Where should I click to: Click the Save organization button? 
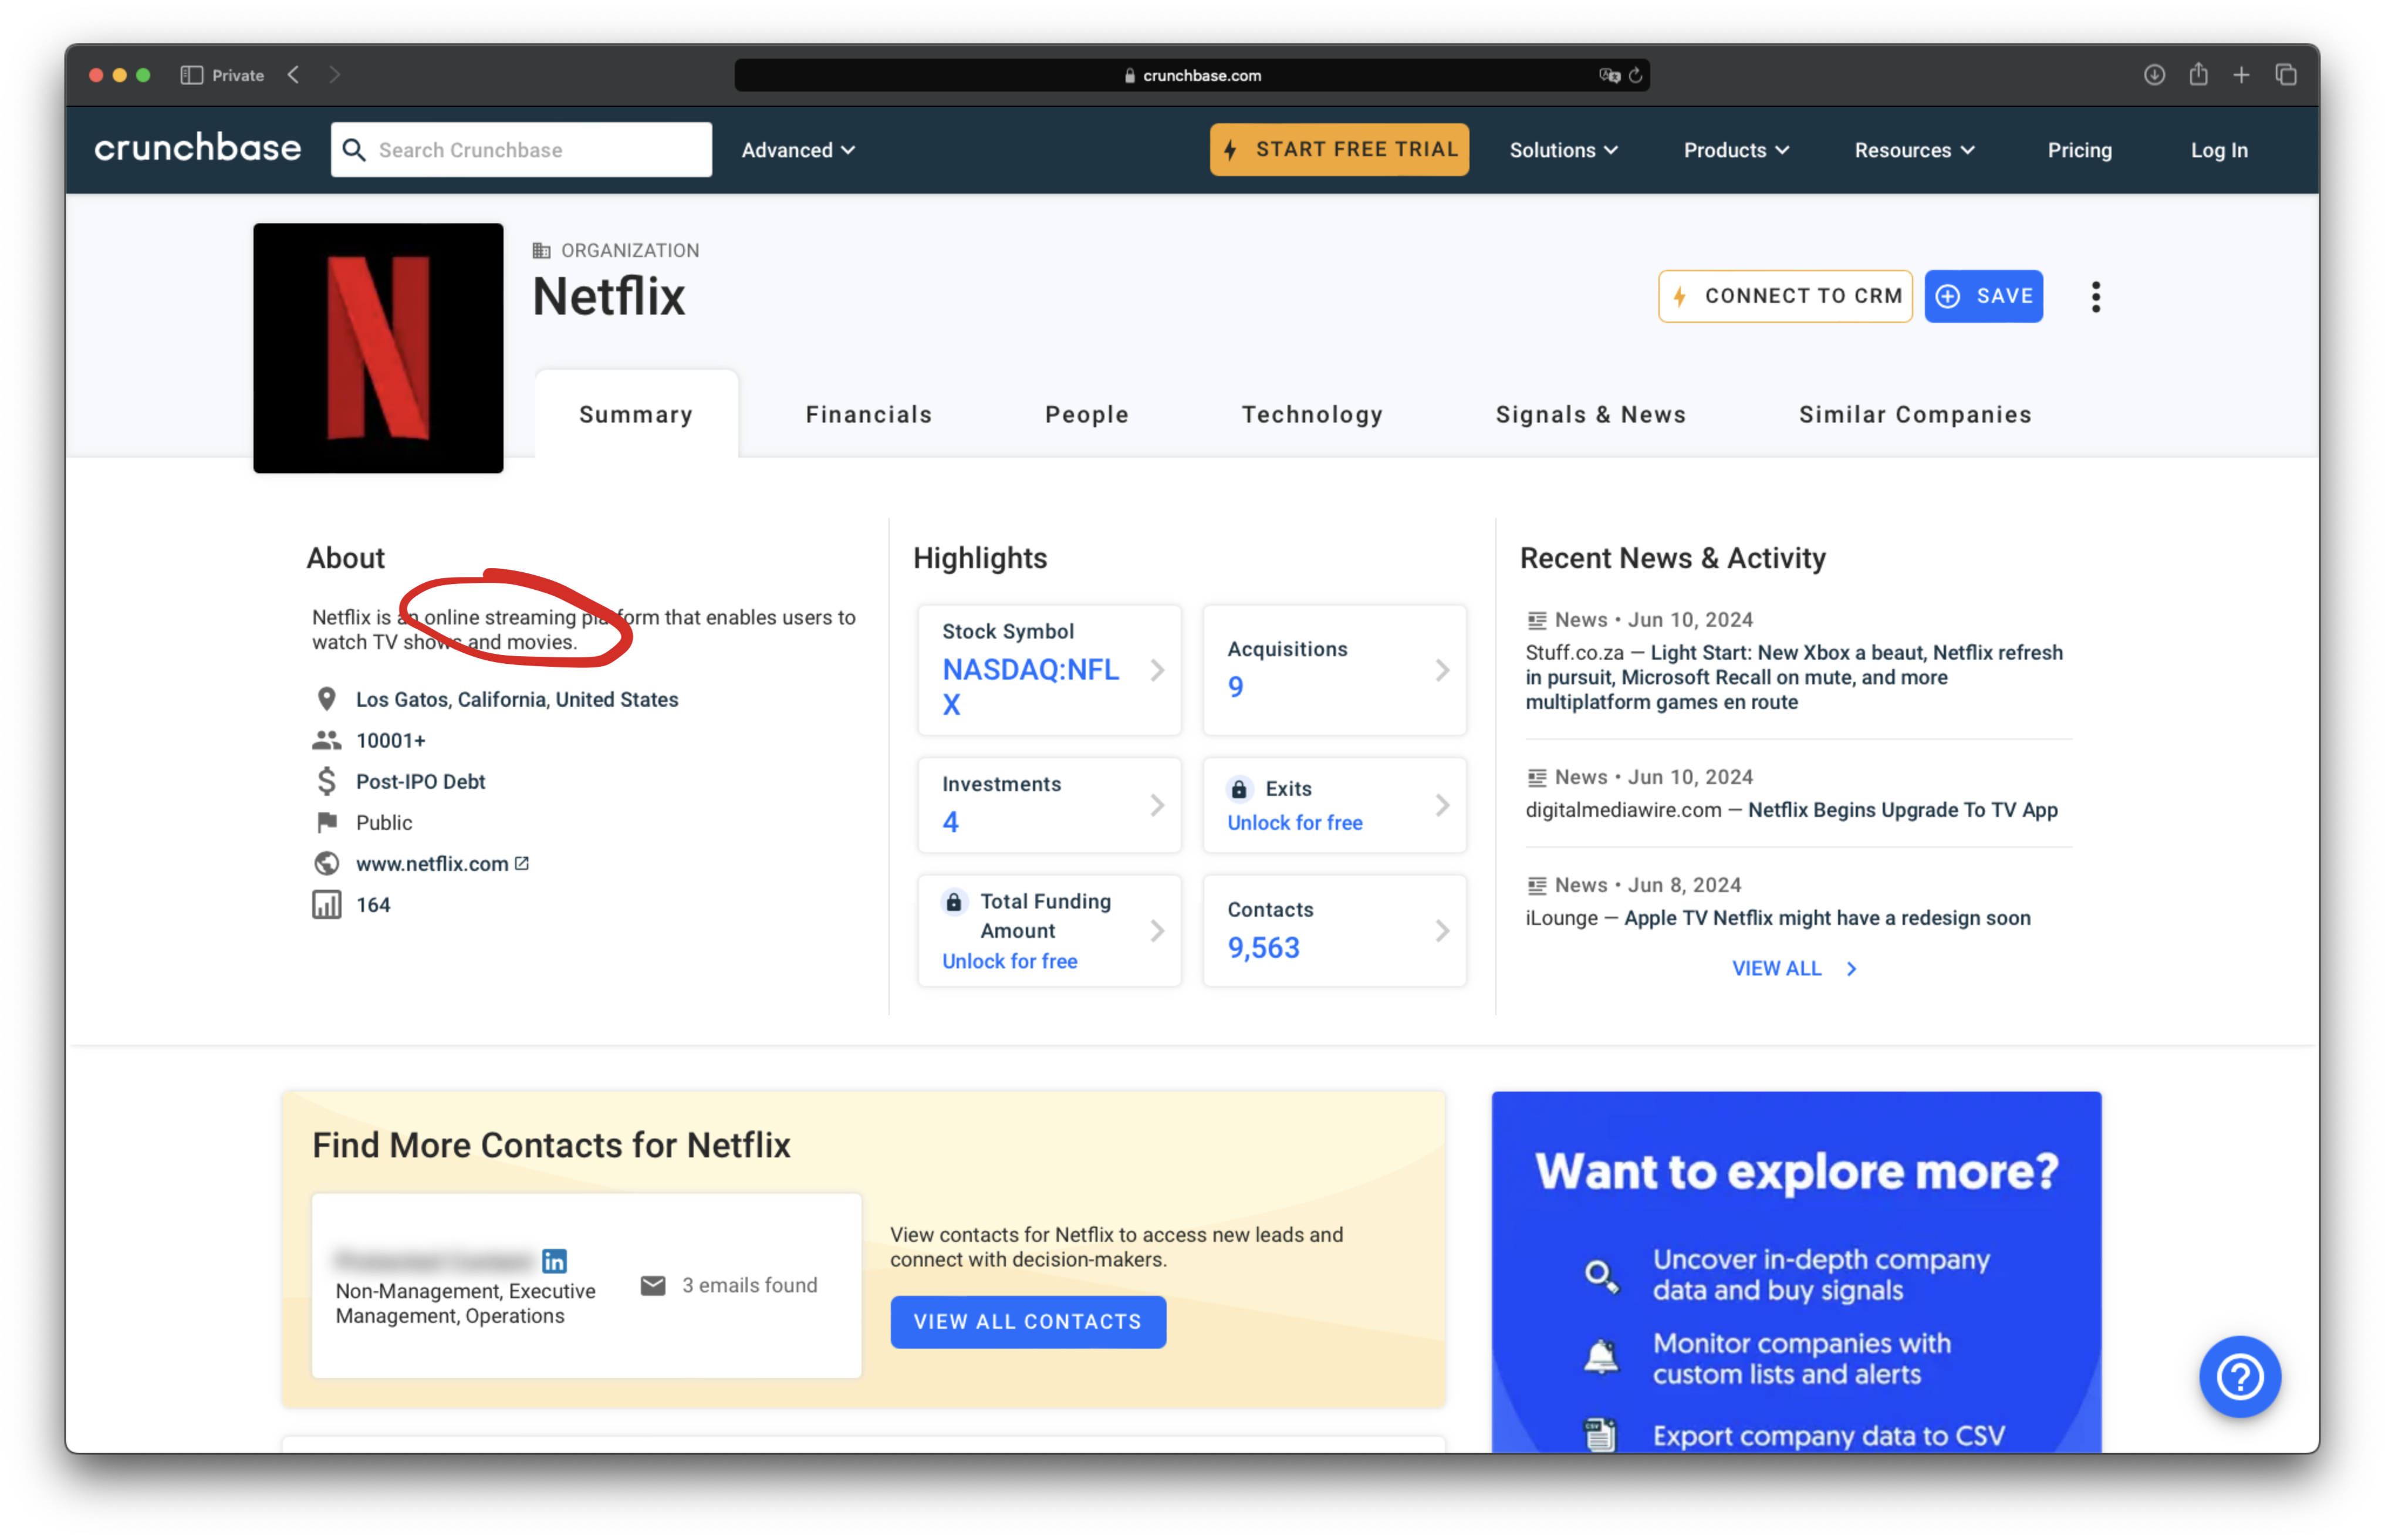[x=1983, y=296]
